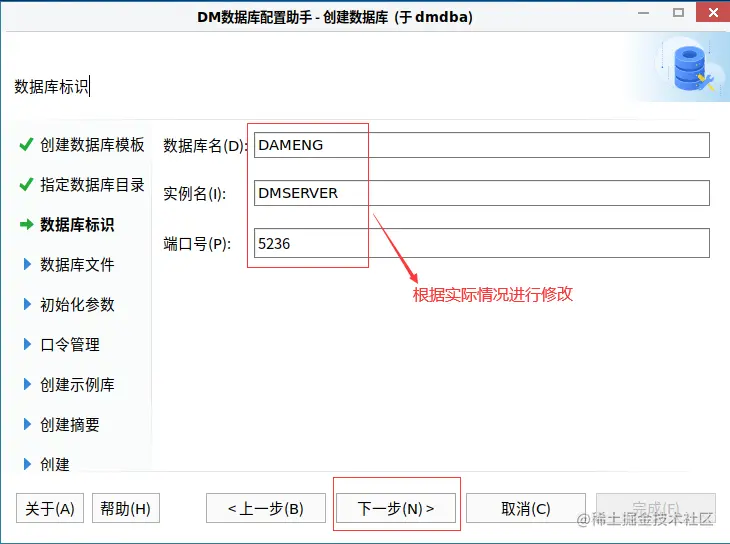The height and width of the screenshot is (544, 730).
Task: Click the window title bar text
Action: coord(335,17)
